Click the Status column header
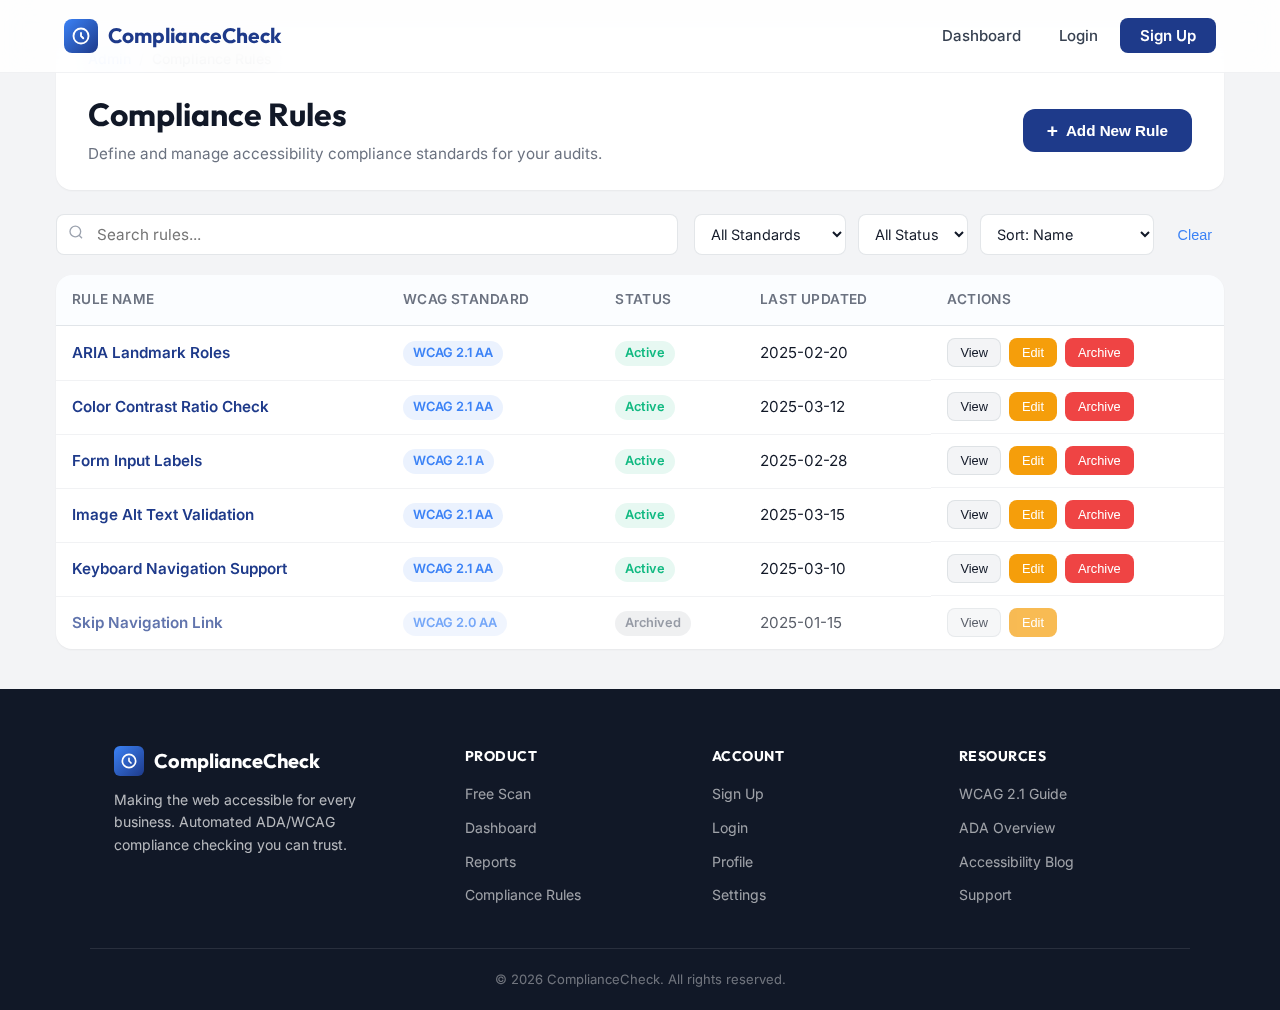 tap(643, 299)
